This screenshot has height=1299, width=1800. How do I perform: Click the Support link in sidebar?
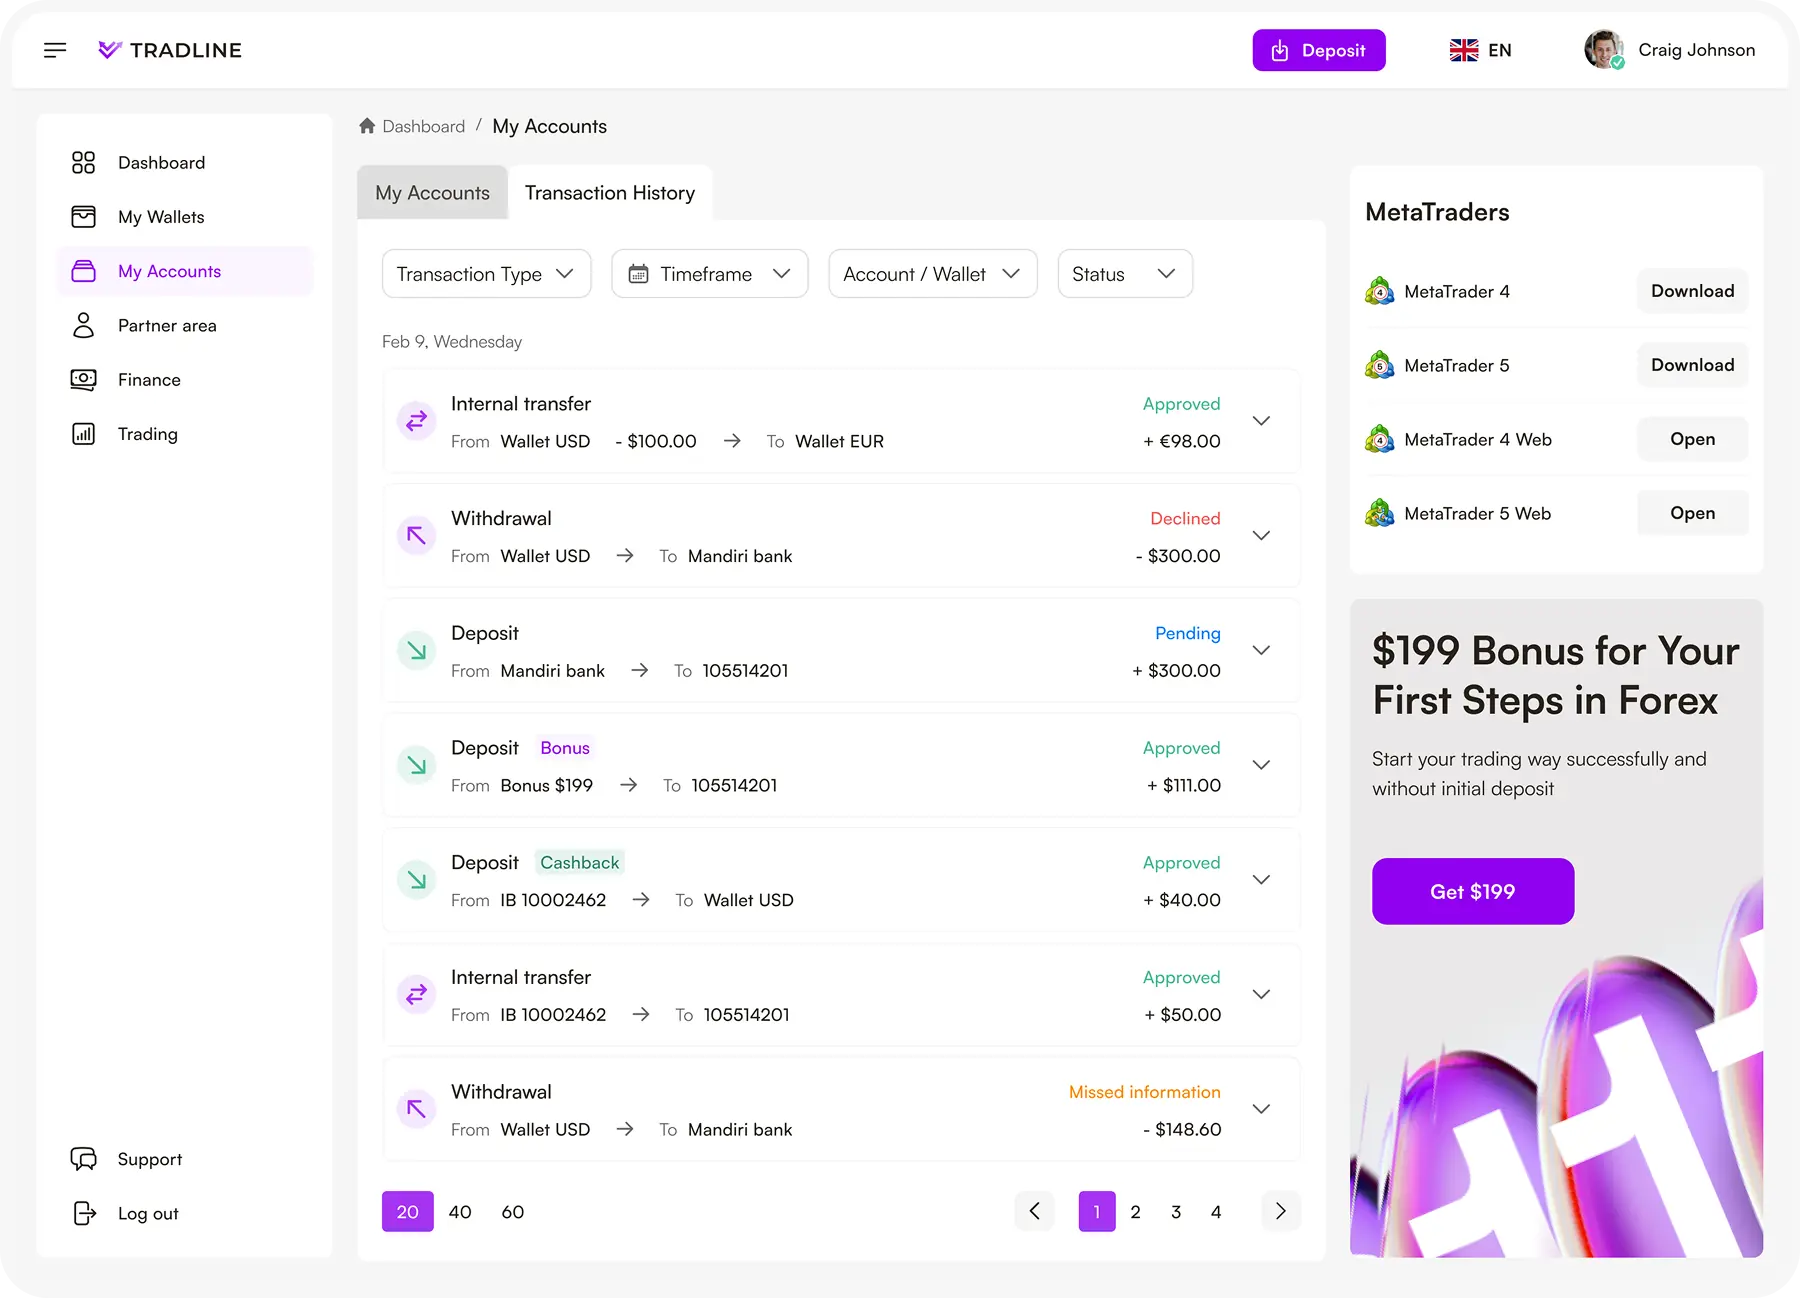click(150, 1159)
